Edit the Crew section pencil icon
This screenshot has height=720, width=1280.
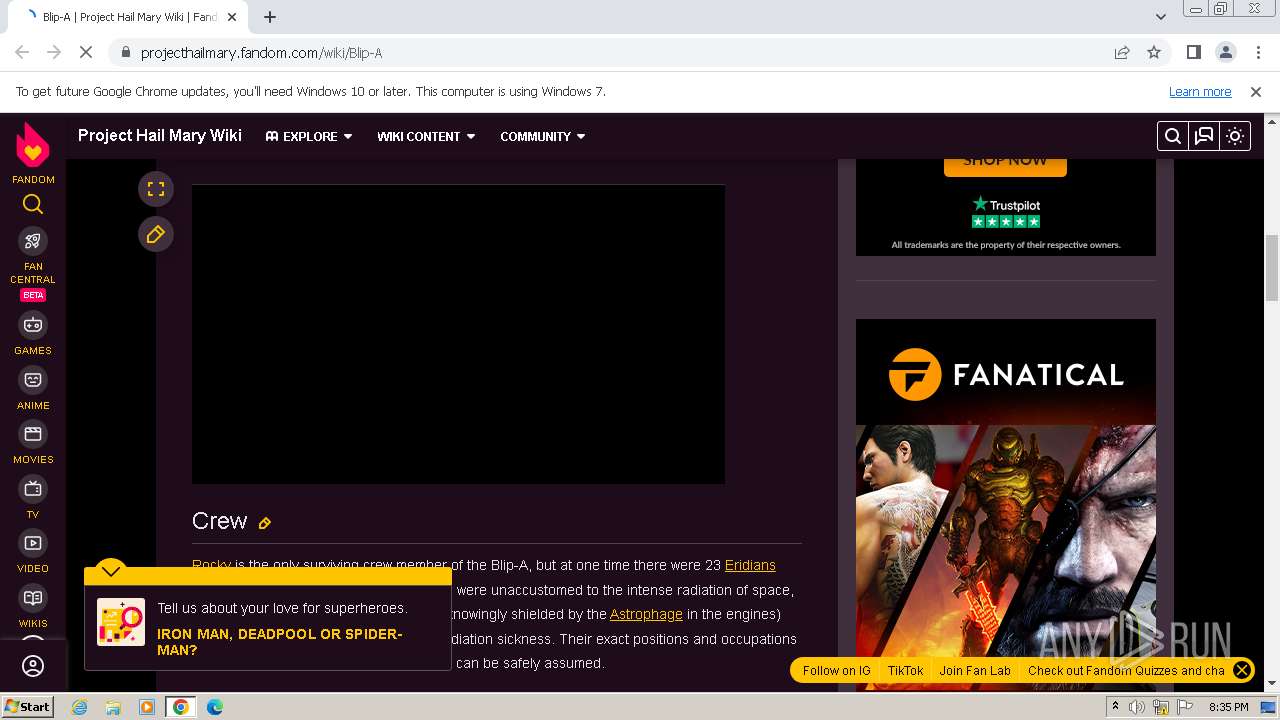click(265, 523)
